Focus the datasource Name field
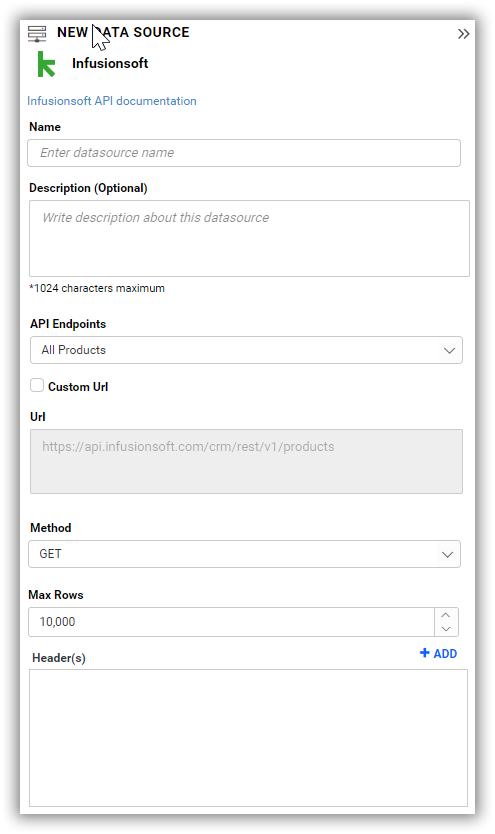 pos(244,153)
